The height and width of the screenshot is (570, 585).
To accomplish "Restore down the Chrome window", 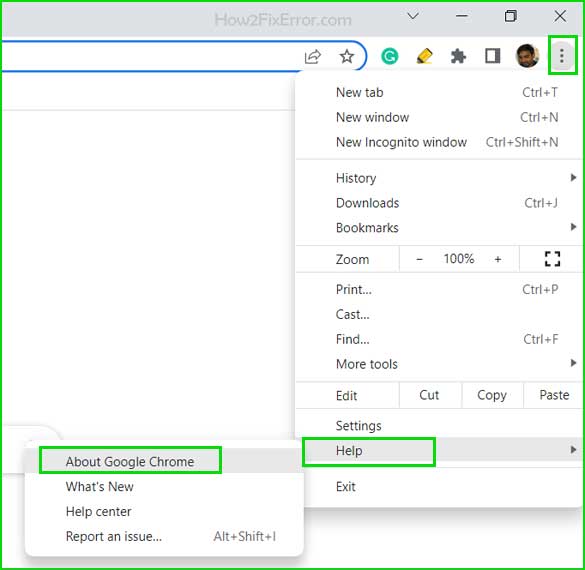I will point(511,16).
